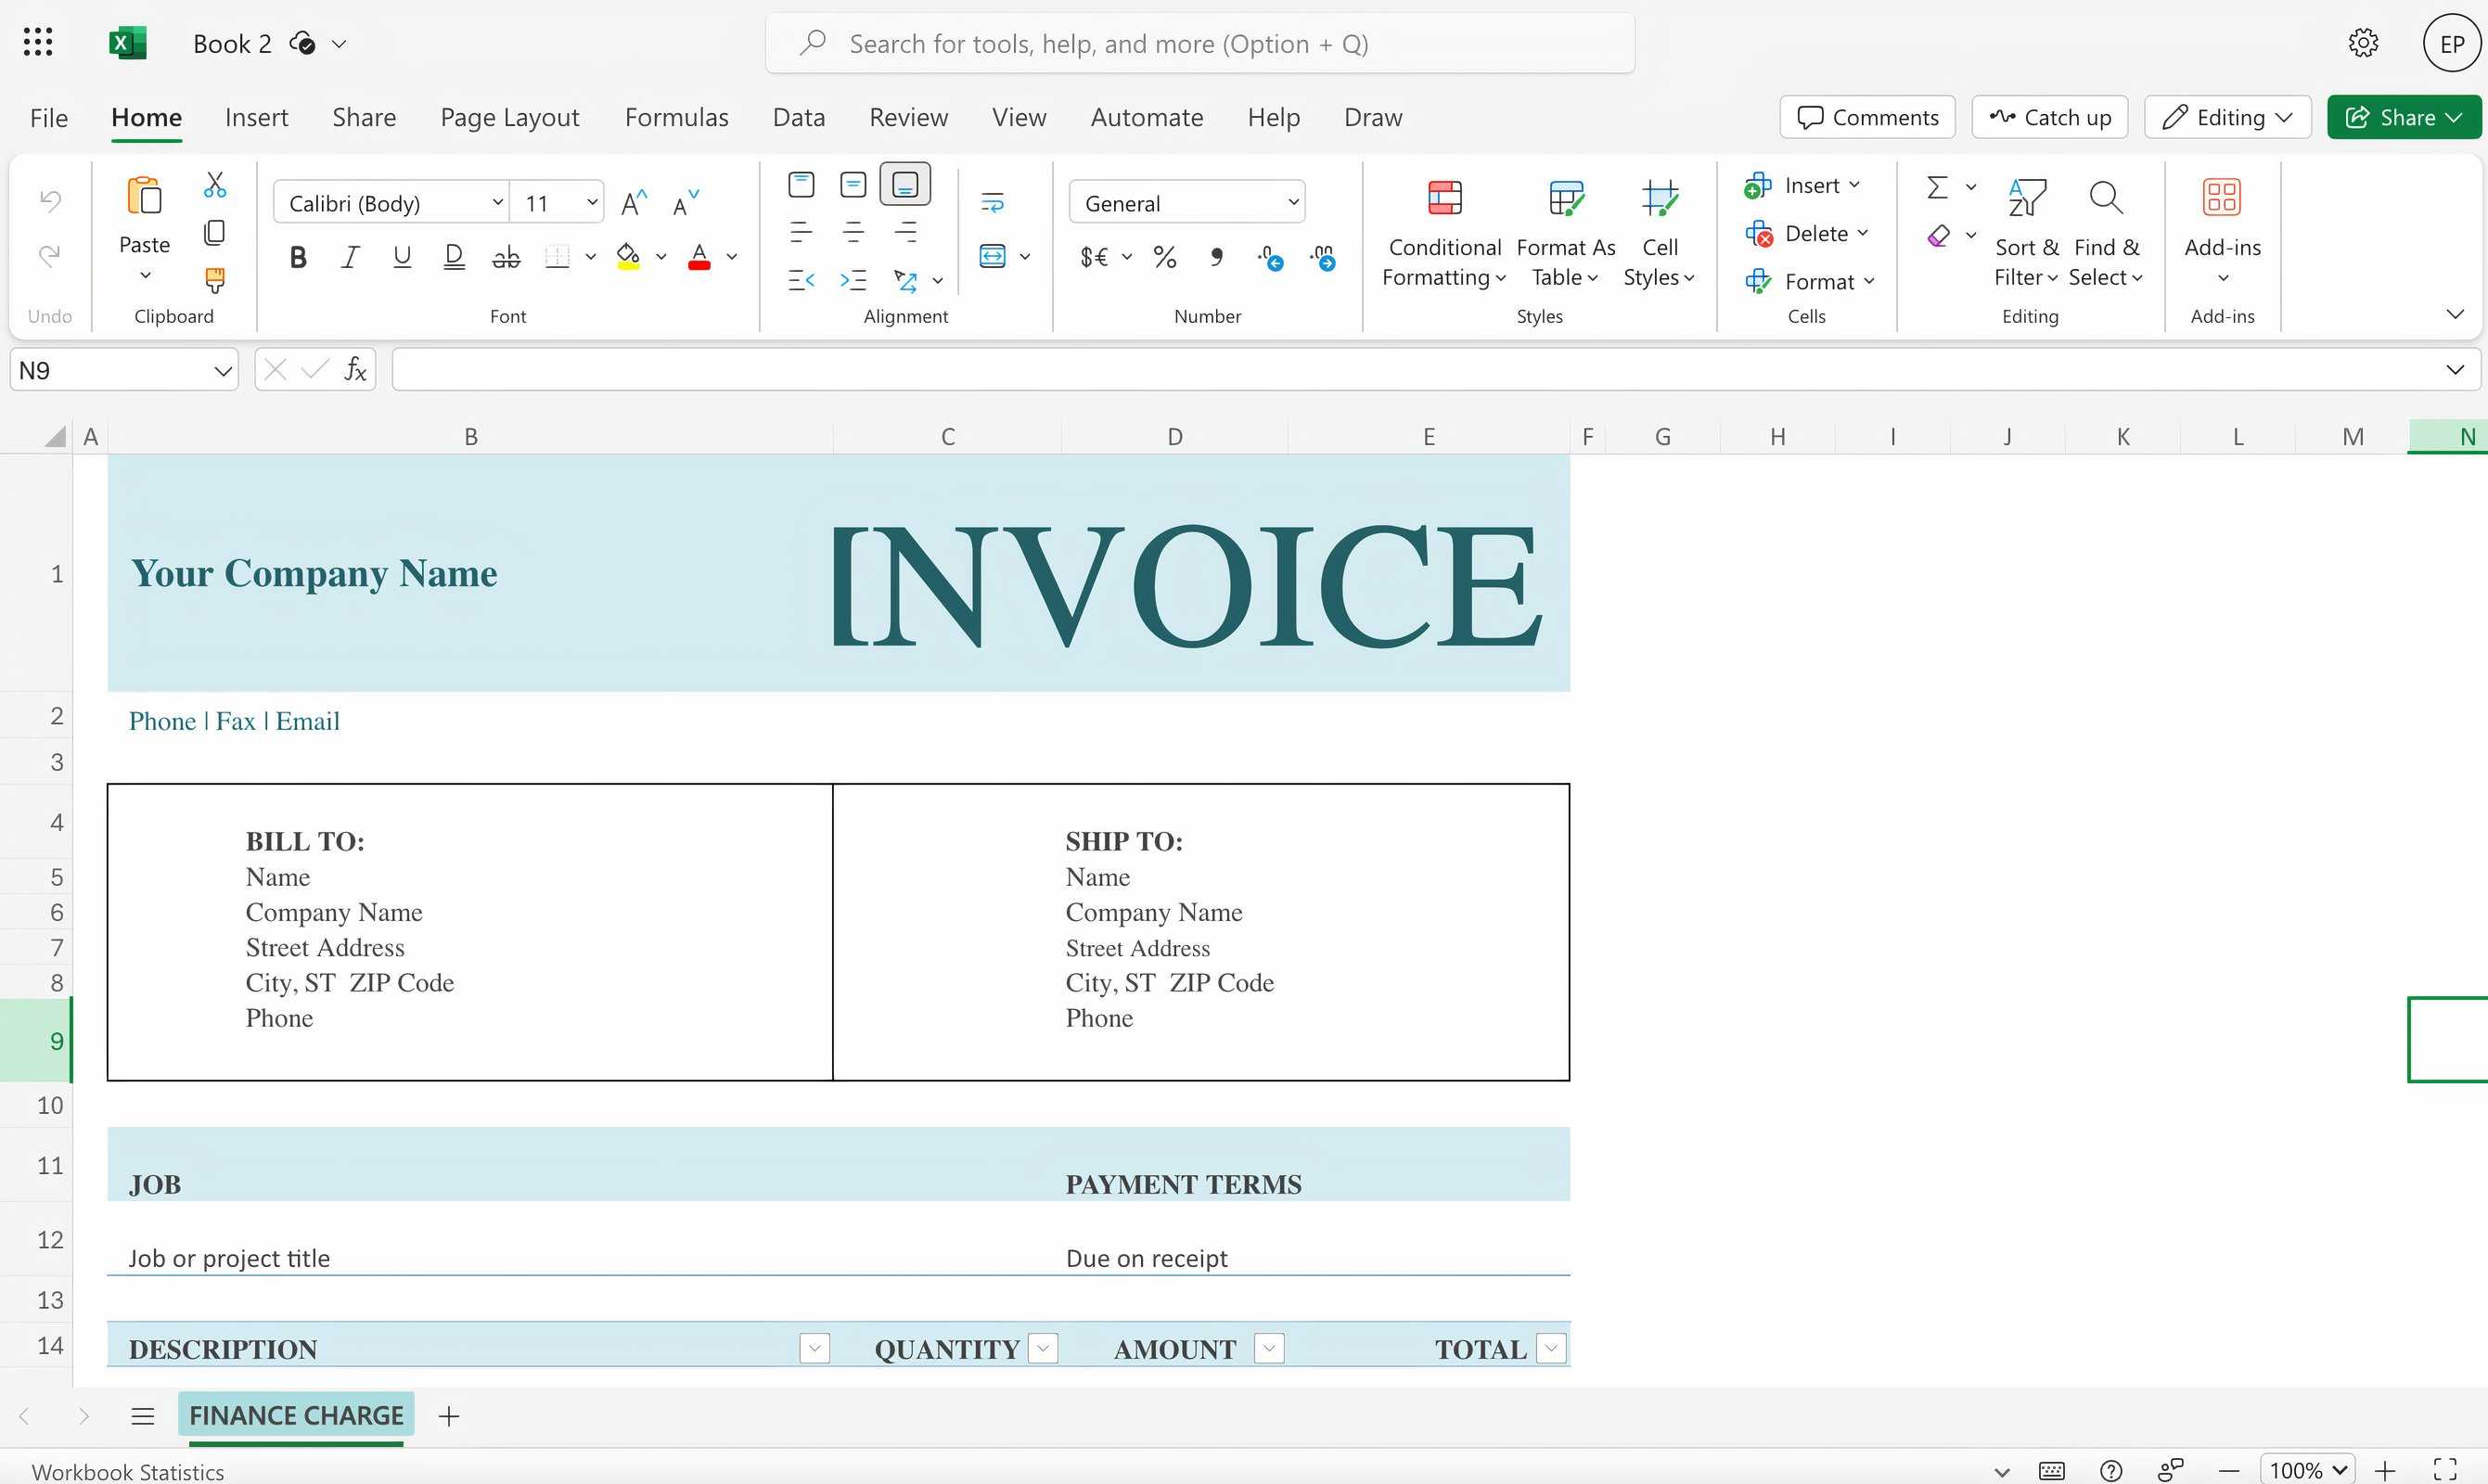Toggle Align Left

801,233
